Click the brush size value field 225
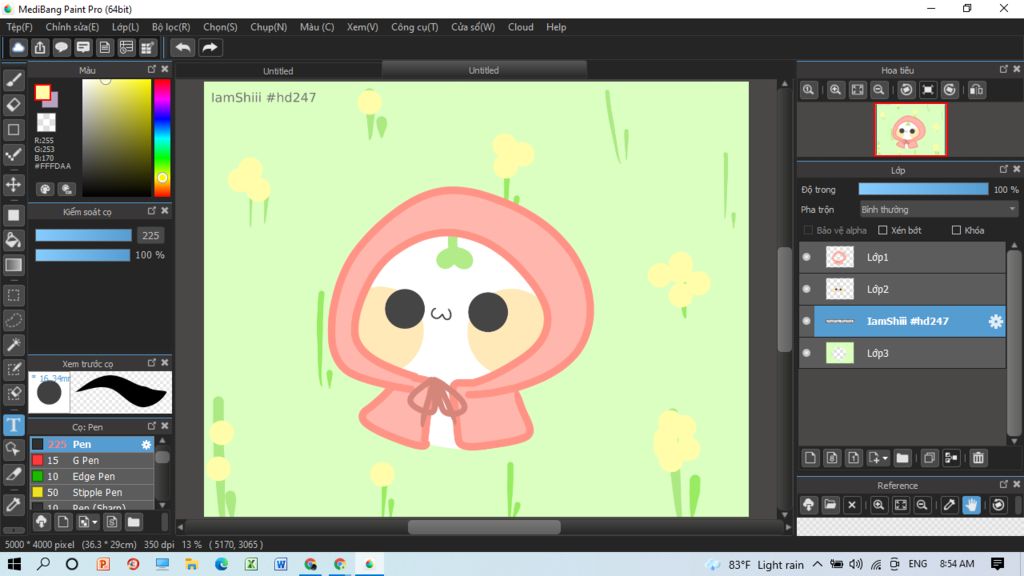 150,236
